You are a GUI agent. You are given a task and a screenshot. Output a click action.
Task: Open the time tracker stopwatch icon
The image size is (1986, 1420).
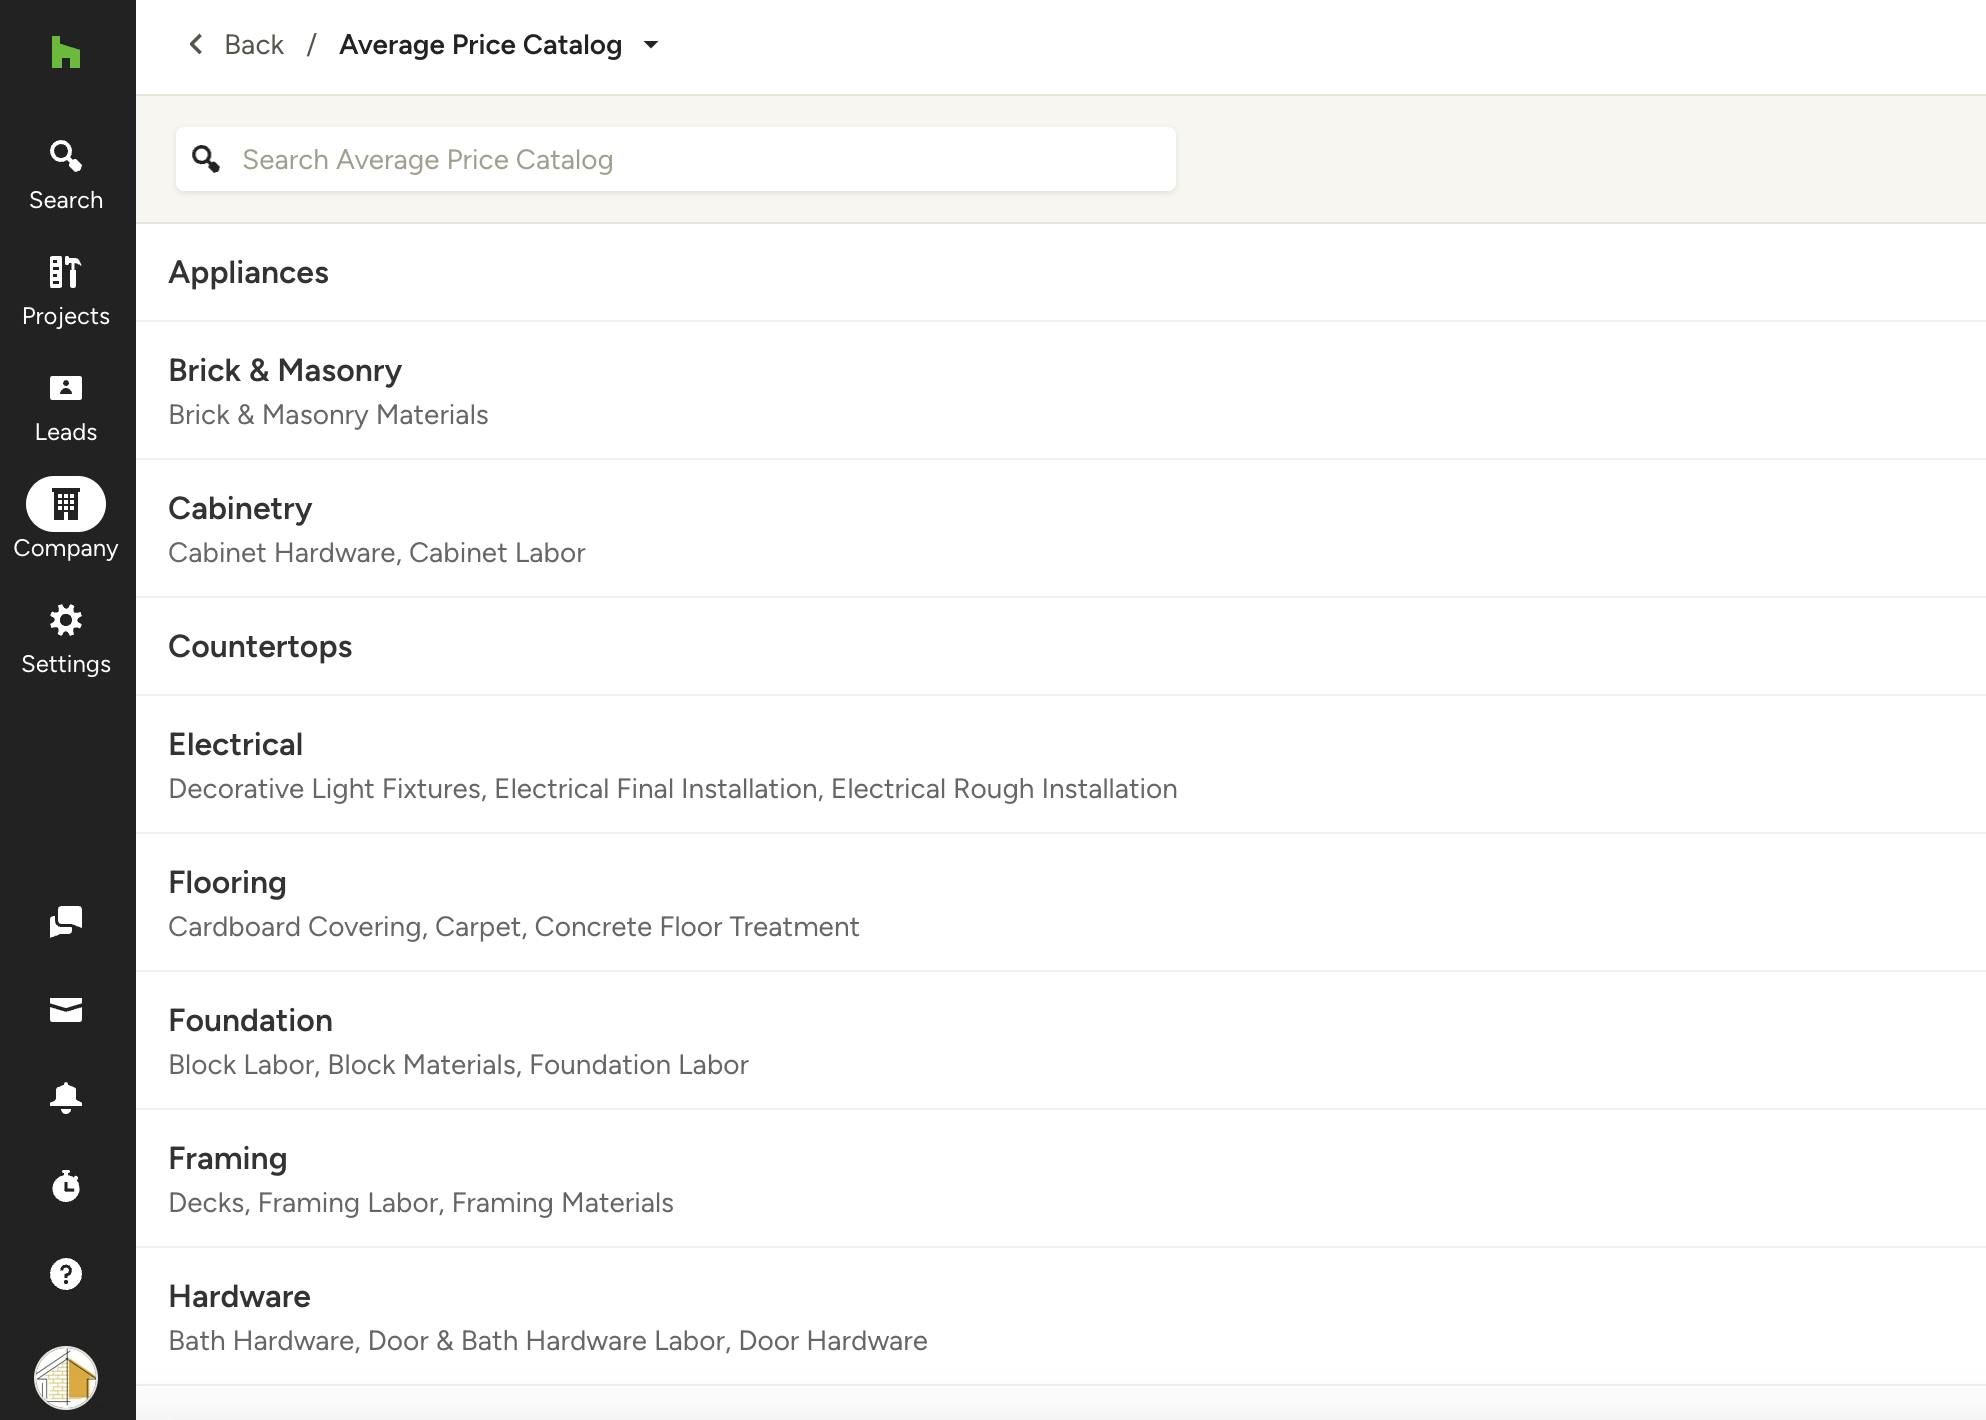point(66,1186)
